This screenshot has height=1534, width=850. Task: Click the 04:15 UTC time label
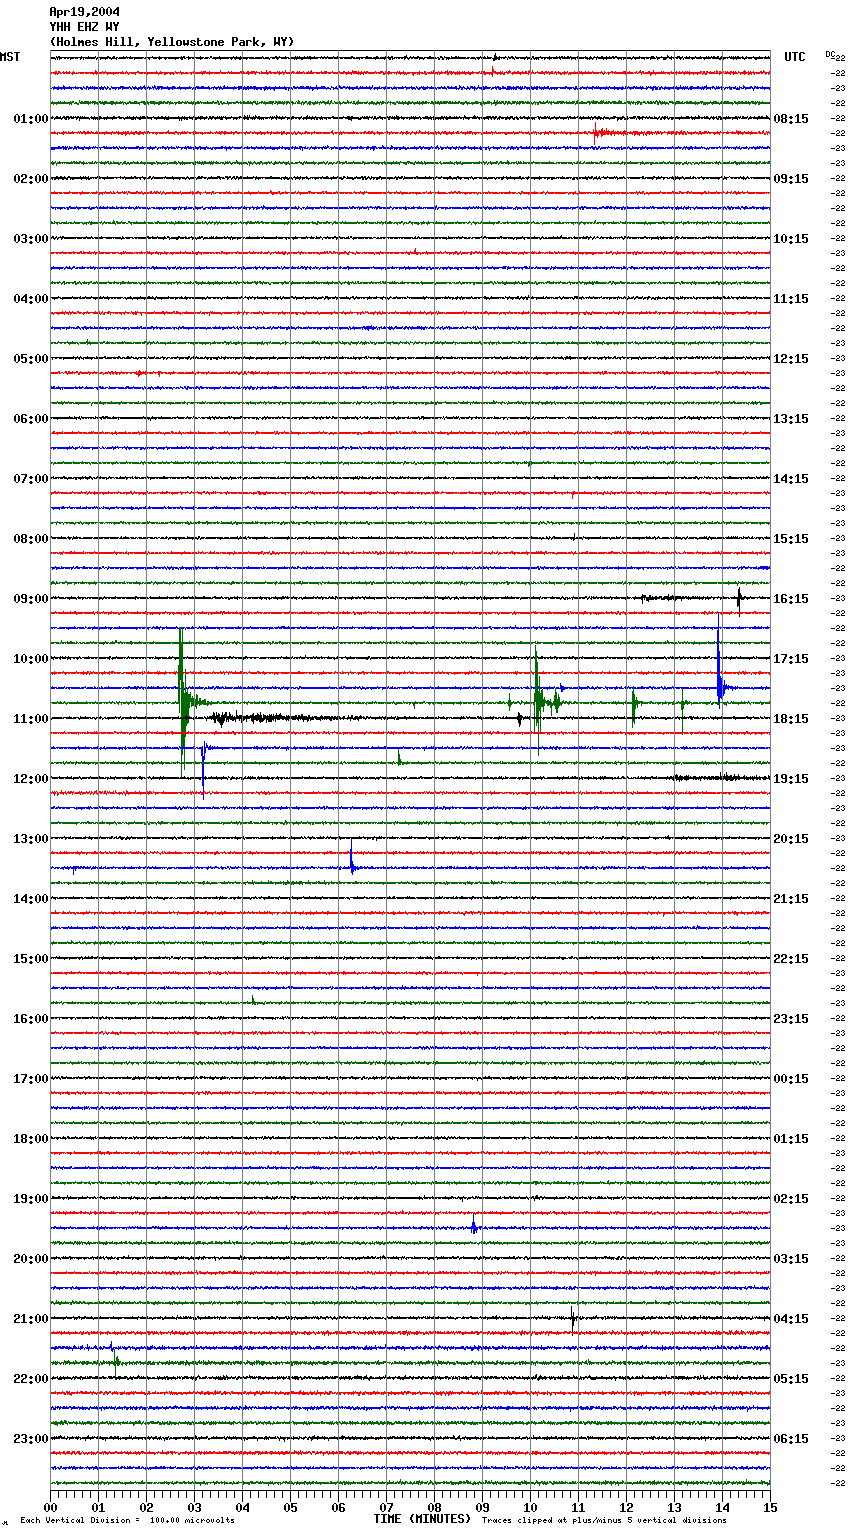[791, 1319]
